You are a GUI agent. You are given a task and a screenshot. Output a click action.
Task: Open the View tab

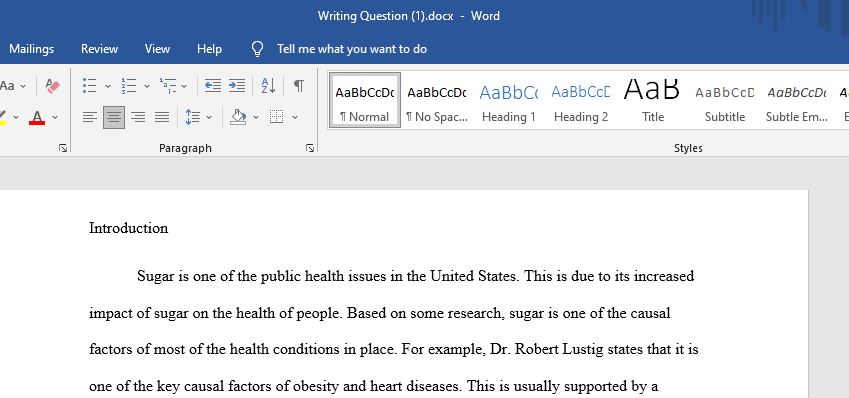pos(157,49)
